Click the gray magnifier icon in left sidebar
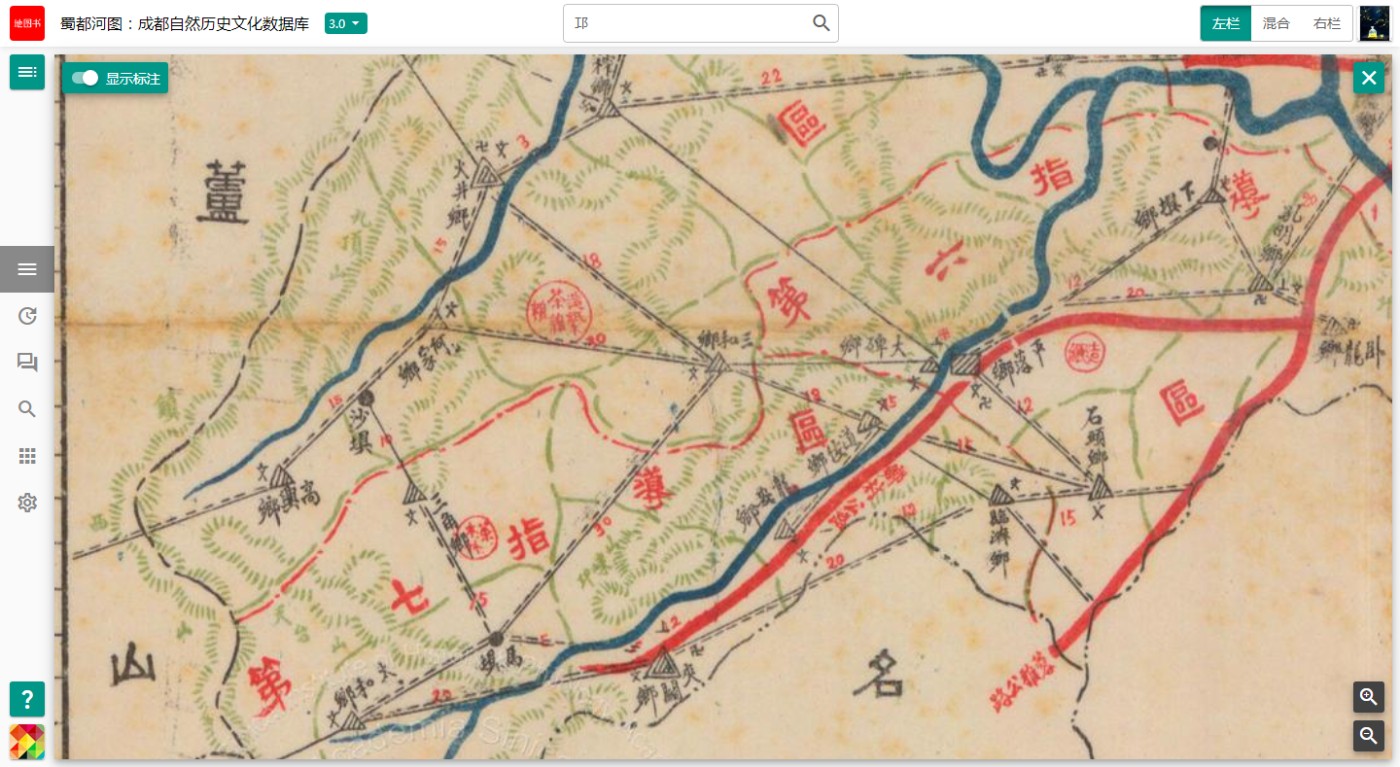The height and width of the screenshot is (767, 1400). click(x=27, y=409)
